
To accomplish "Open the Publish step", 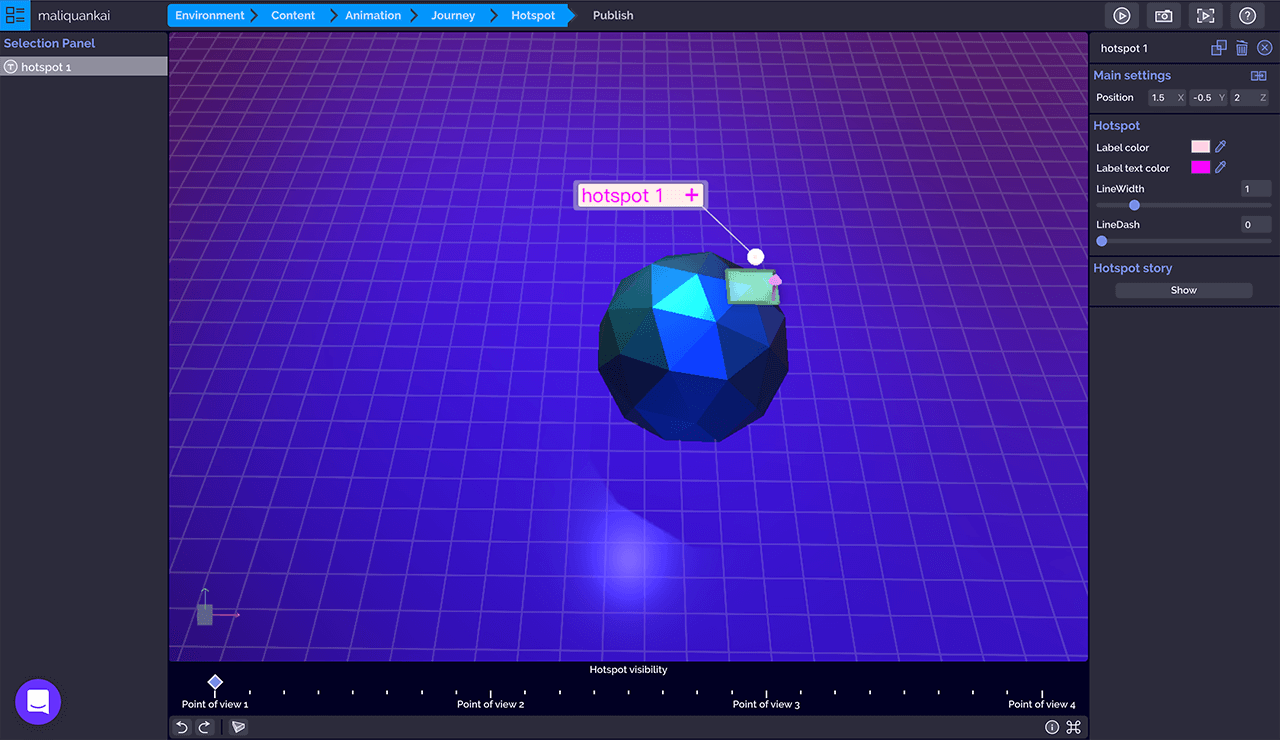I will pos(613,16).
